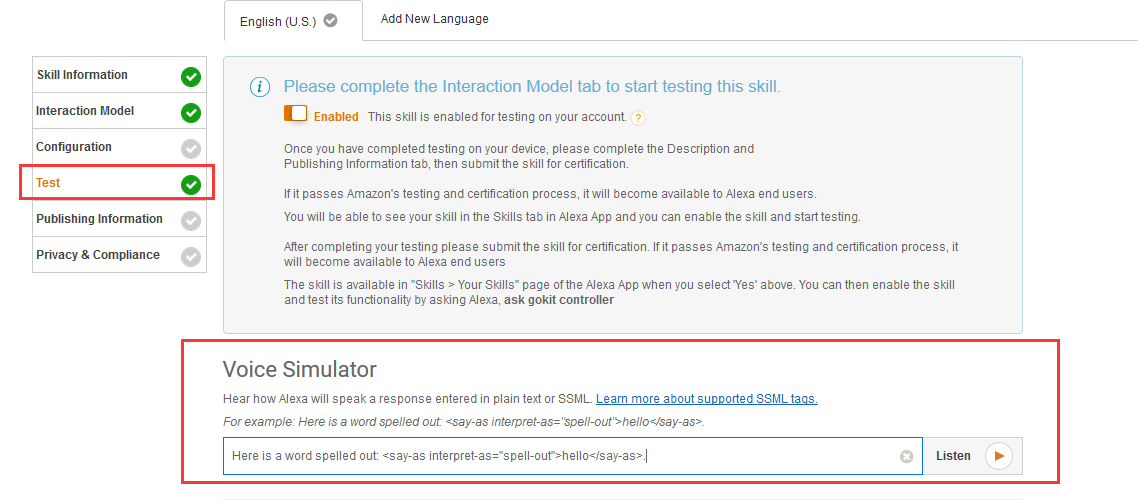
Task: Open the Configuration section
Action: coord(74,147)
